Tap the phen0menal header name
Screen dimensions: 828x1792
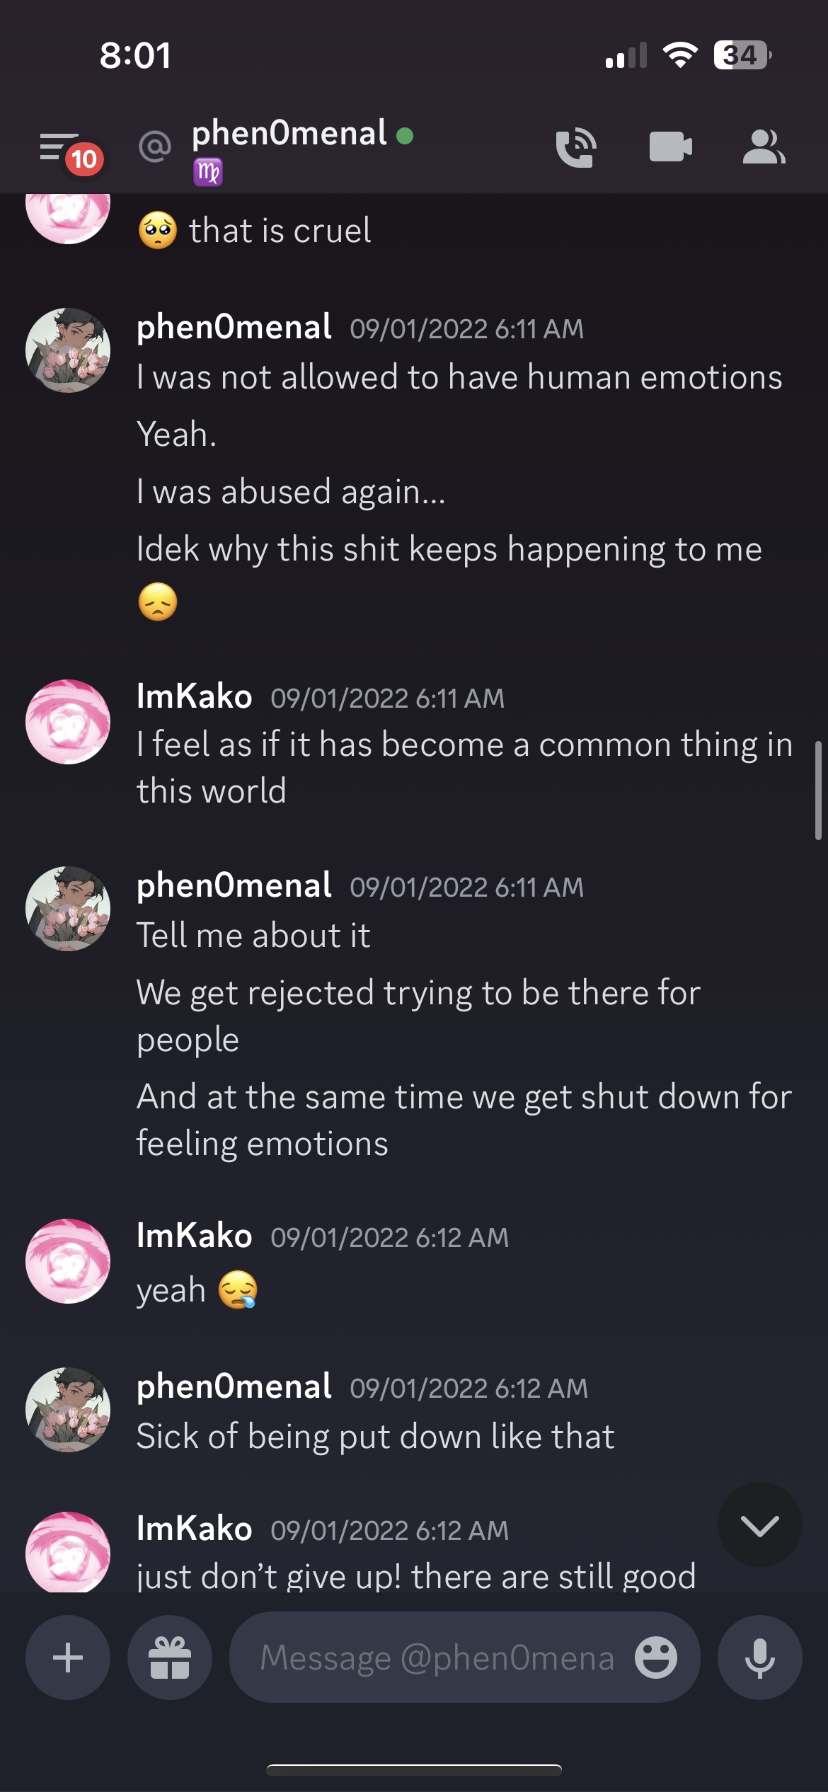point(288,133)
